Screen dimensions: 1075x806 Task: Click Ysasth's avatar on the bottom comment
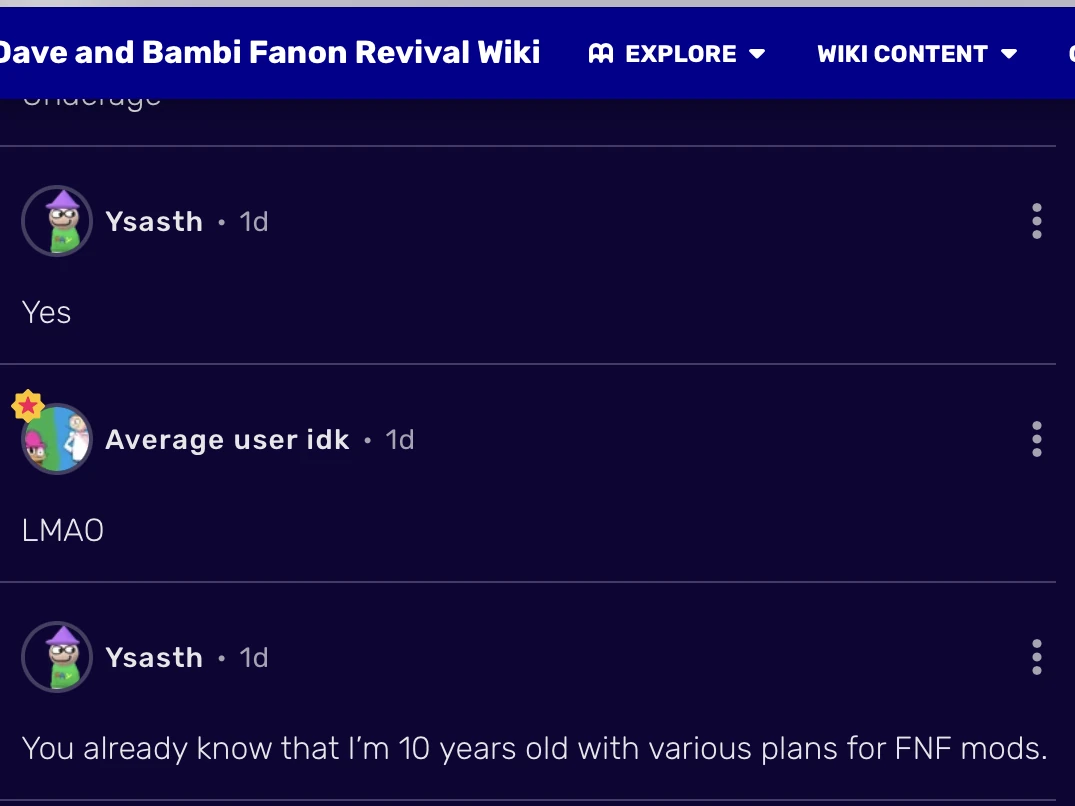click(57, 657)
